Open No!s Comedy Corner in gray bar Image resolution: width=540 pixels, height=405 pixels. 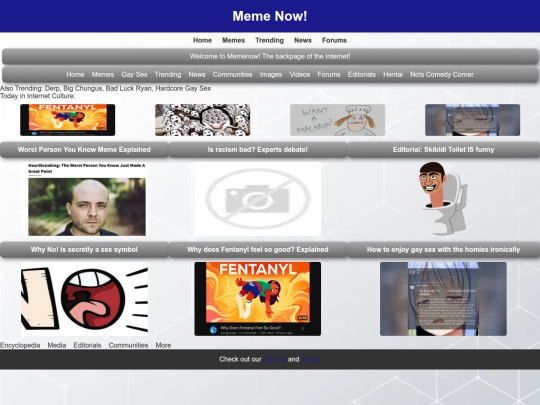click(x=442, y=74)
